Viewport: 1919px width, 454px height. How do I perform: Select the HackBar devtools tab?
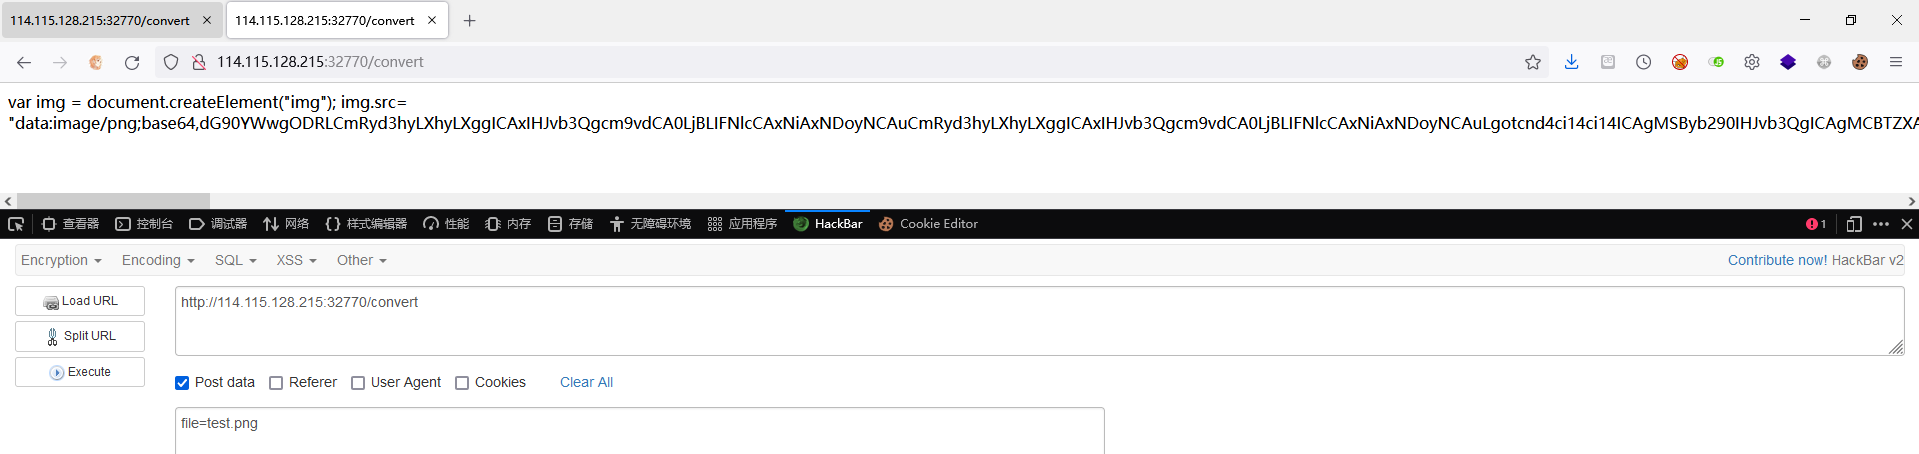click(x=828, y=224)
